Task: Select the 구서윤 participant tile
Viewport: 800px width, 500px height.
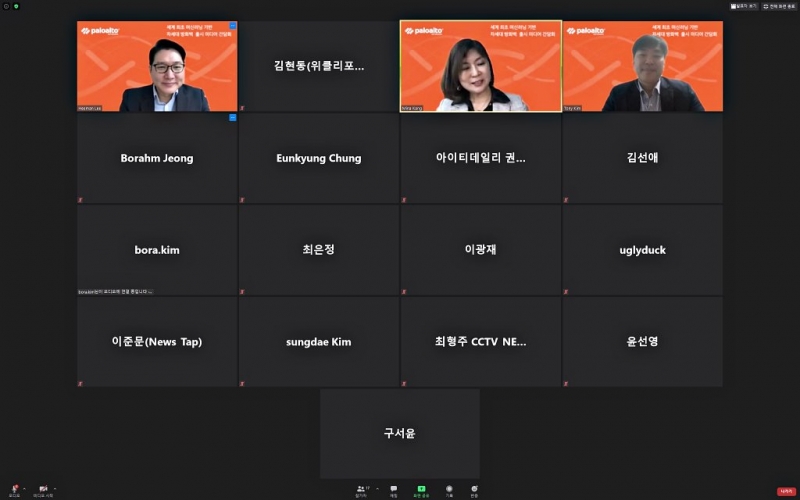Action: click(400, 434)
